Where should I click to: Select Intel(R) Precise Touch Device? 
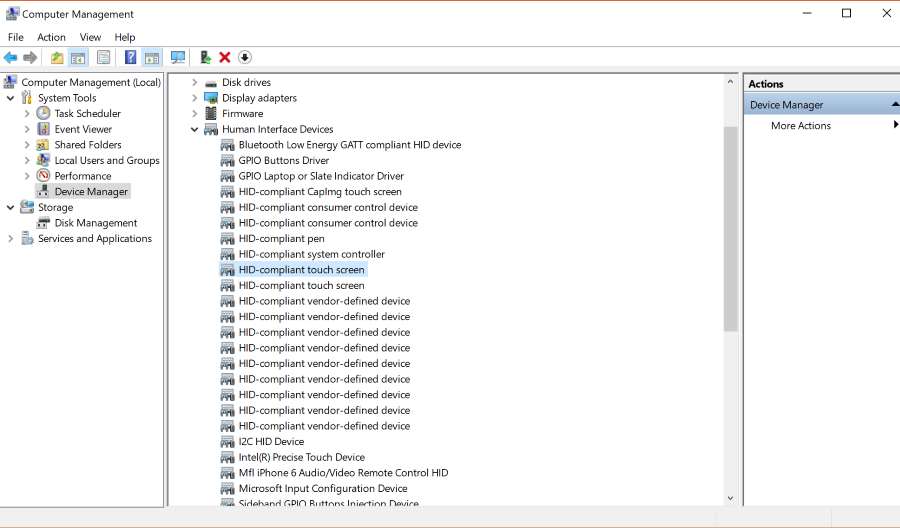click(301, 457)
